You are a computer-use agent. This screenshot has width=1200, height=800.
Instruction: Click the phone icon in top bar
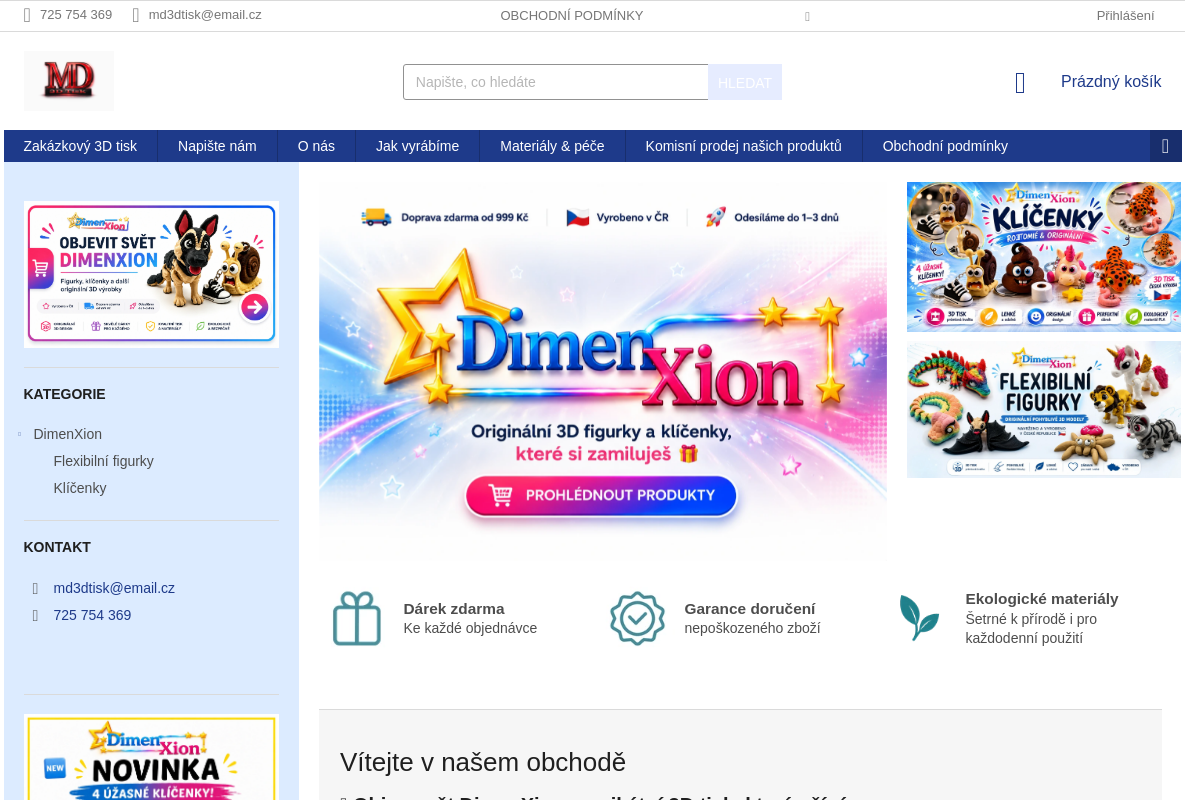pyautogui.click(x=27, y=15)
